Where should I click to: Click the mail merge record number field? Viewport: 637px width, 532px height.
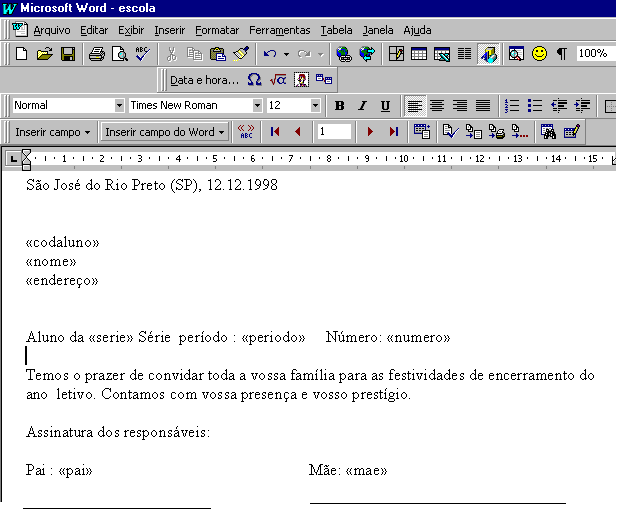click(334, 131)
